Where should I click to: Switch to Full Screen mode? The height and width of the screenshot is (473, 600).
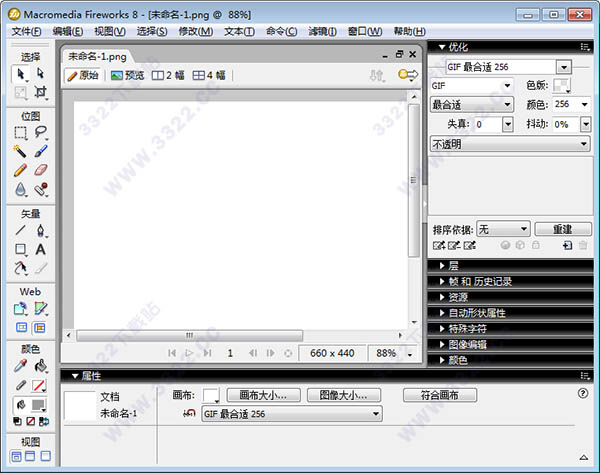click(x=46, y=456)
